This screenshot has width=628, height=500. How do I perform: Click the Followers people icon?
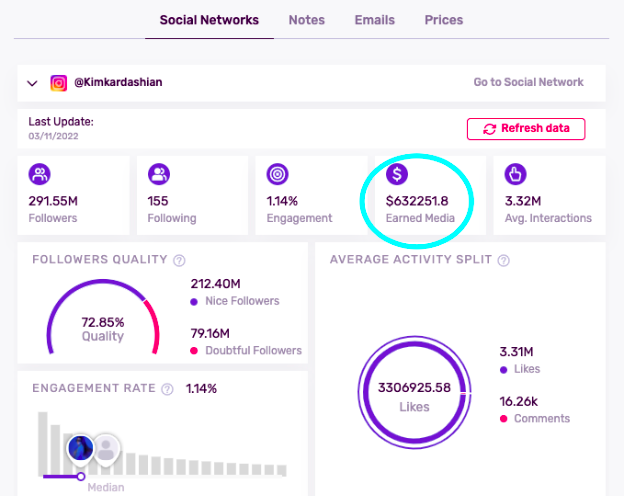point(40,175)
